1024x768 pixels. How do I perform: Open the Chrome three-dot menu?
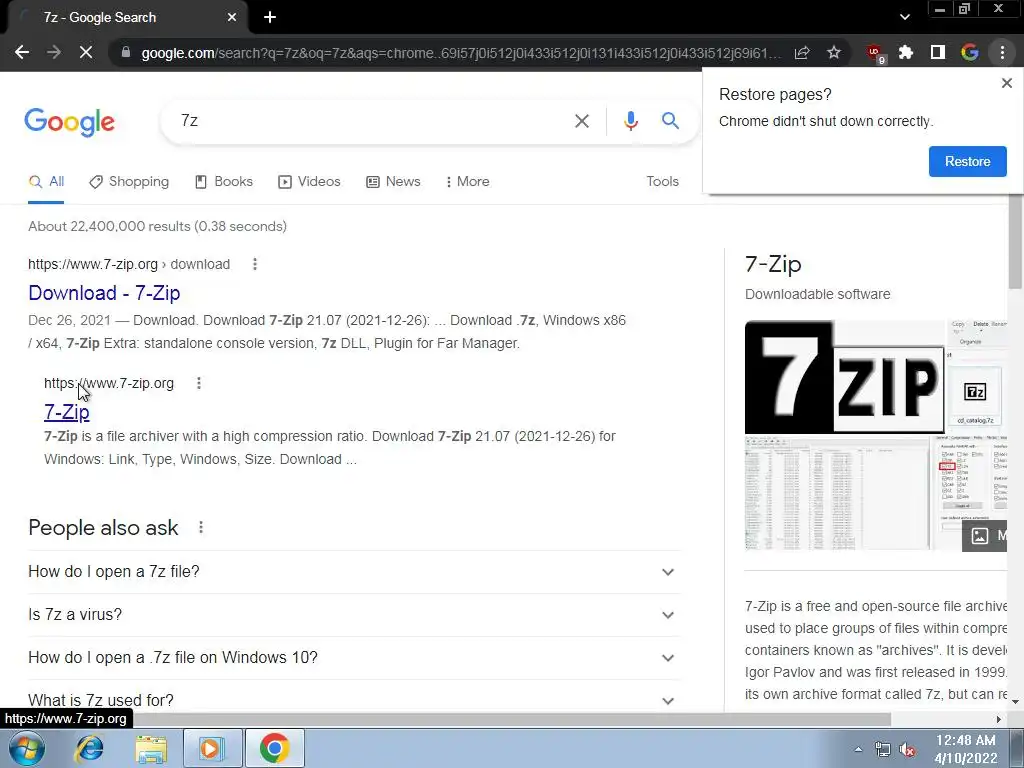coord(1002,52)
